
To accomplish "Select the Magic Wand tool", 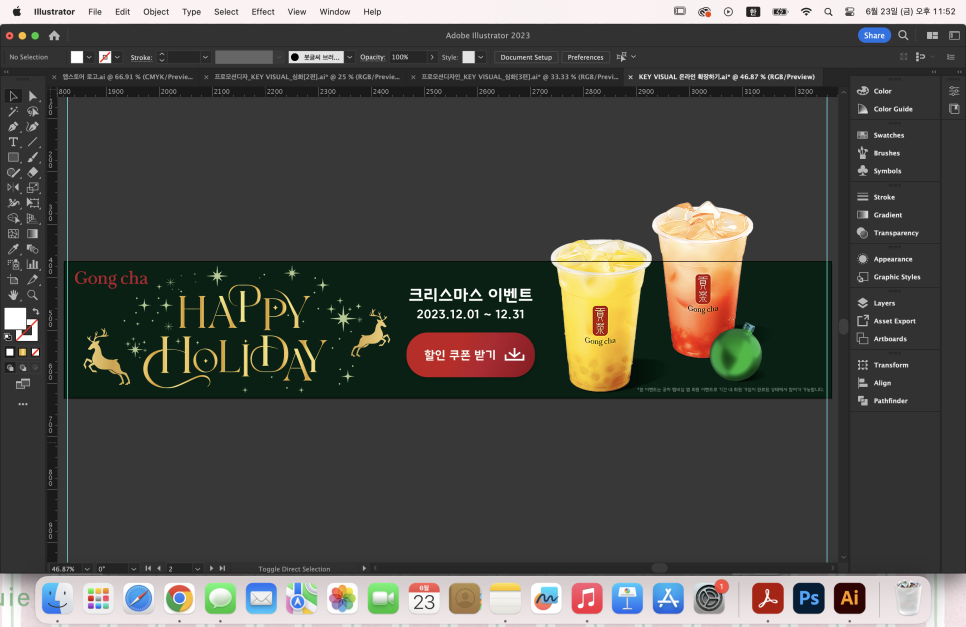I will point(13,111).
